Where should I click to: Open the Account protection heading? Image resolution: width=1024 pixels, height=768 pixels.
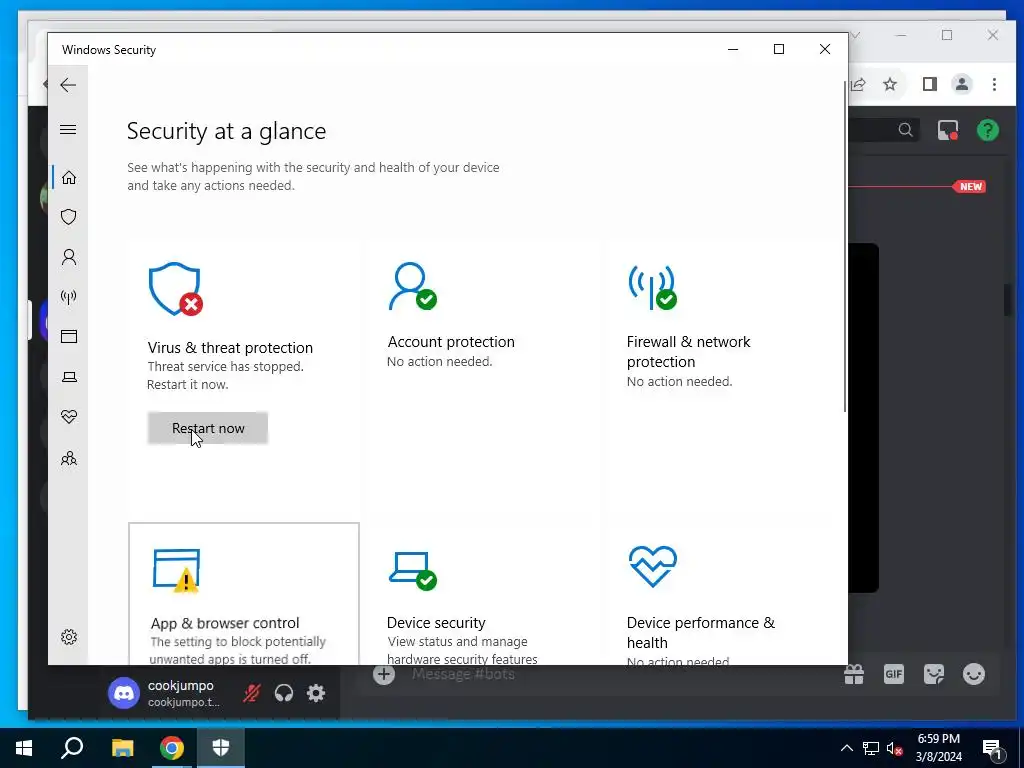tap(451, 342)
